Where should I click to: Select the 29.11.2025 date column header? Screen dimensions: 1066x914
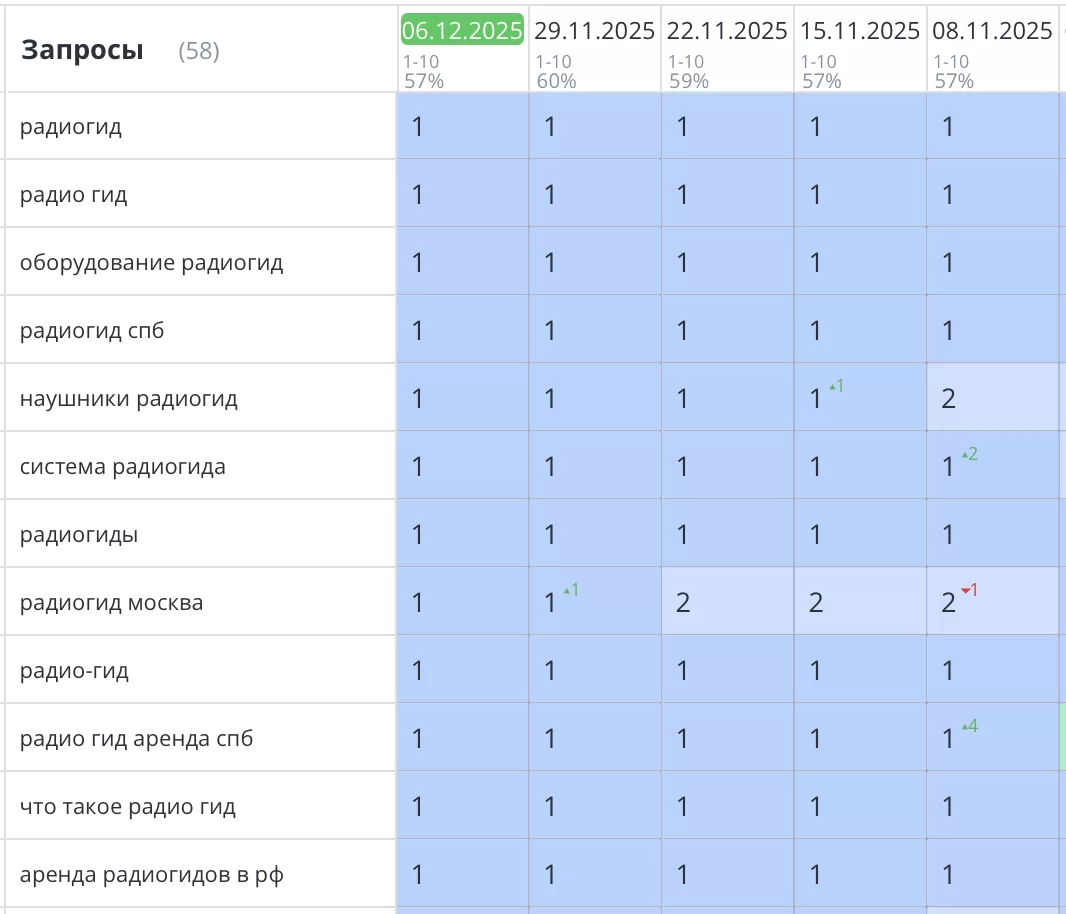(x=594, y=31)
